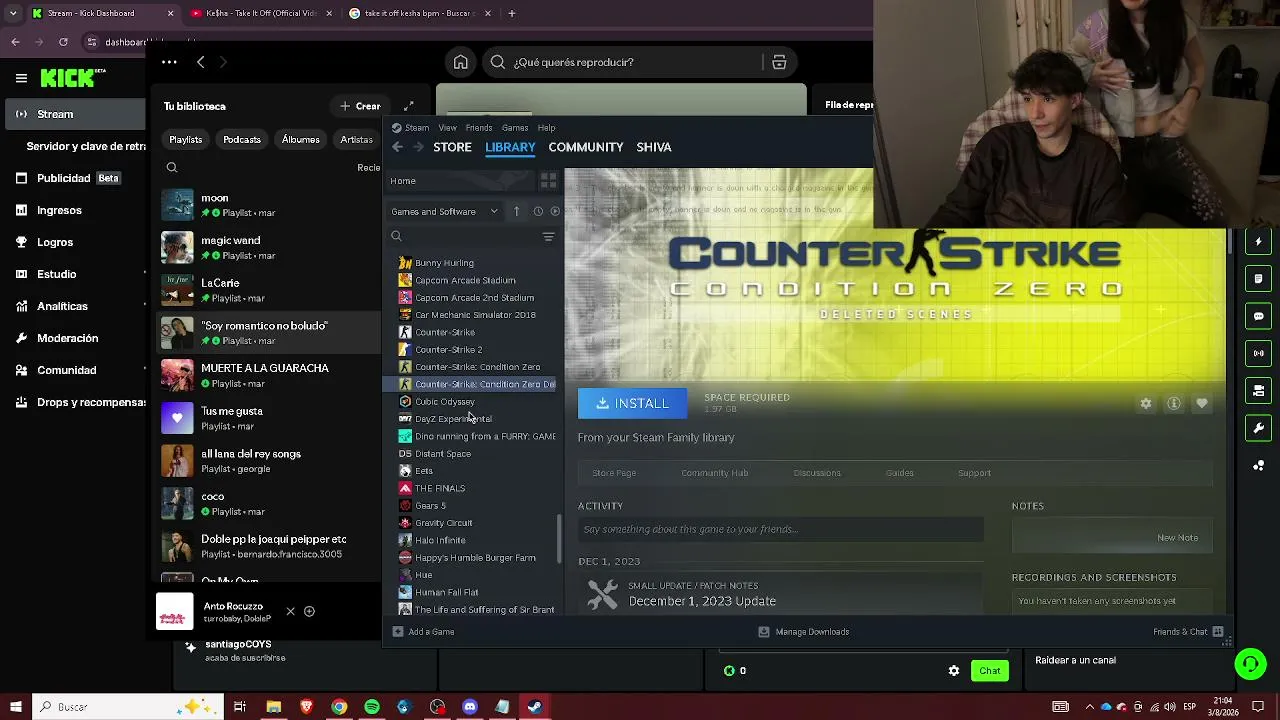Show game info icon on Counter-Strike page

click(x=1174, y=404)
